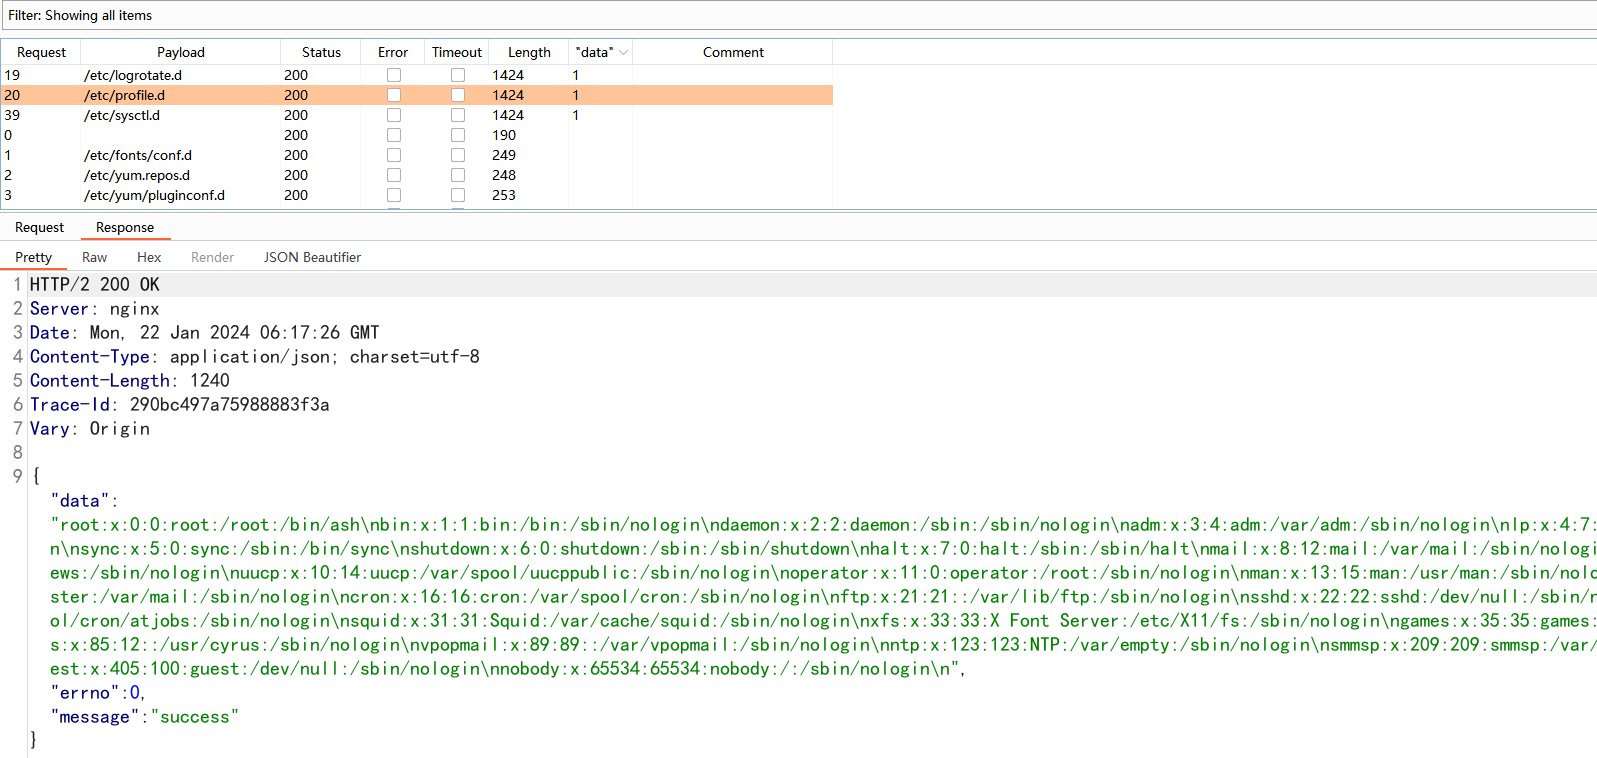
Task: Sort by the Status column header
Action: (321, 52)
